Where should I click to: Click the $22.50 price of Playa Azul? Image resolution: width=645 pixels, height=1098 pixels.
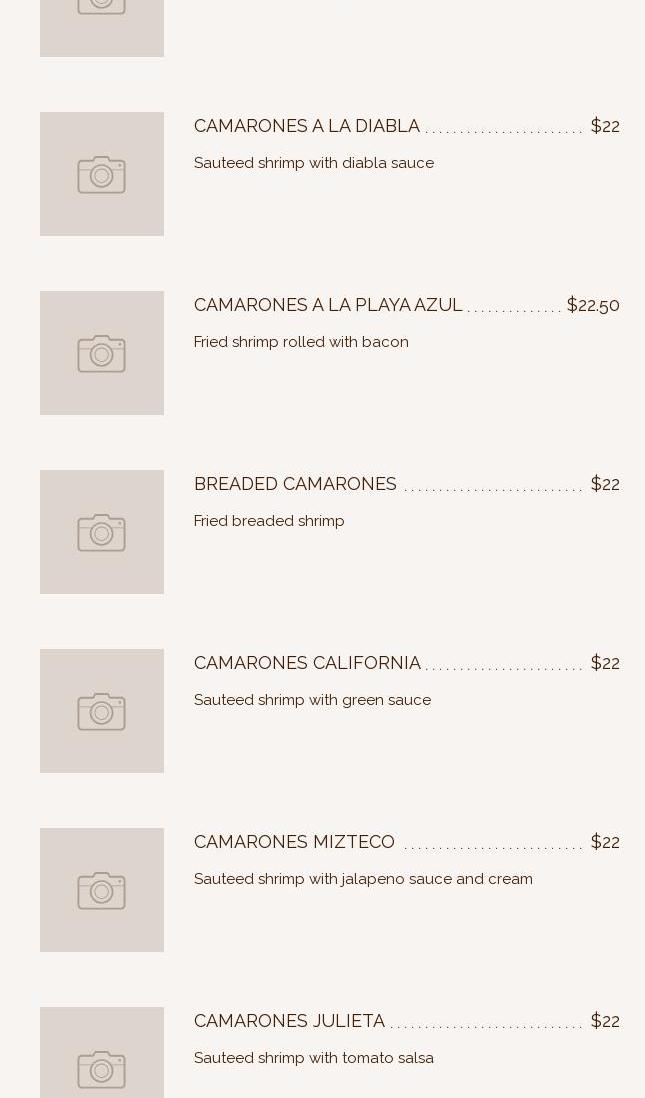click(593, 305)
